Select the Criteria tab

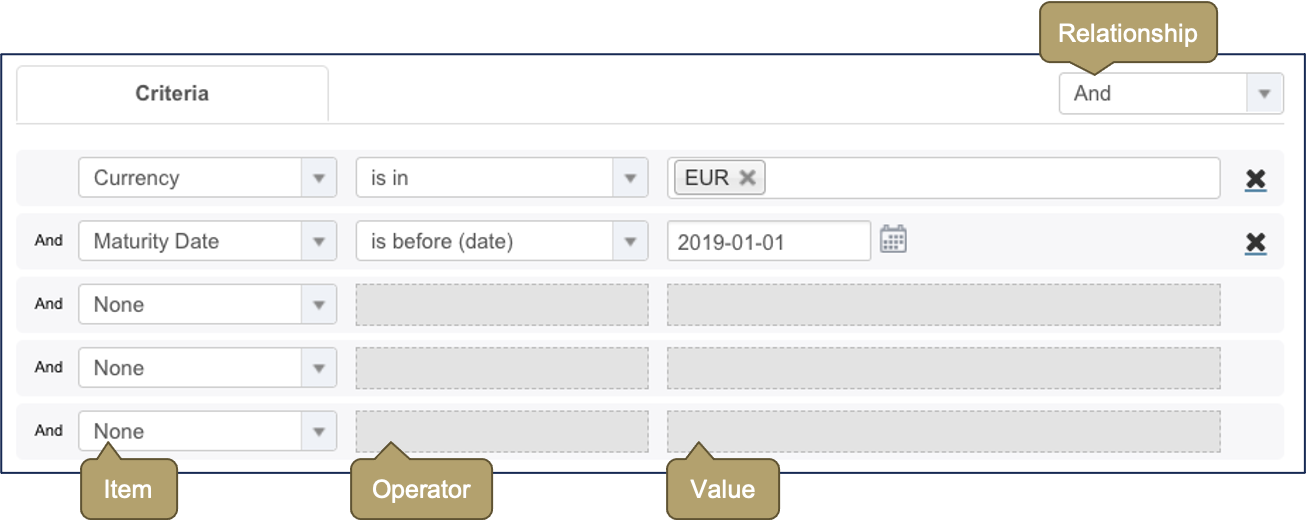click(172, 94)
